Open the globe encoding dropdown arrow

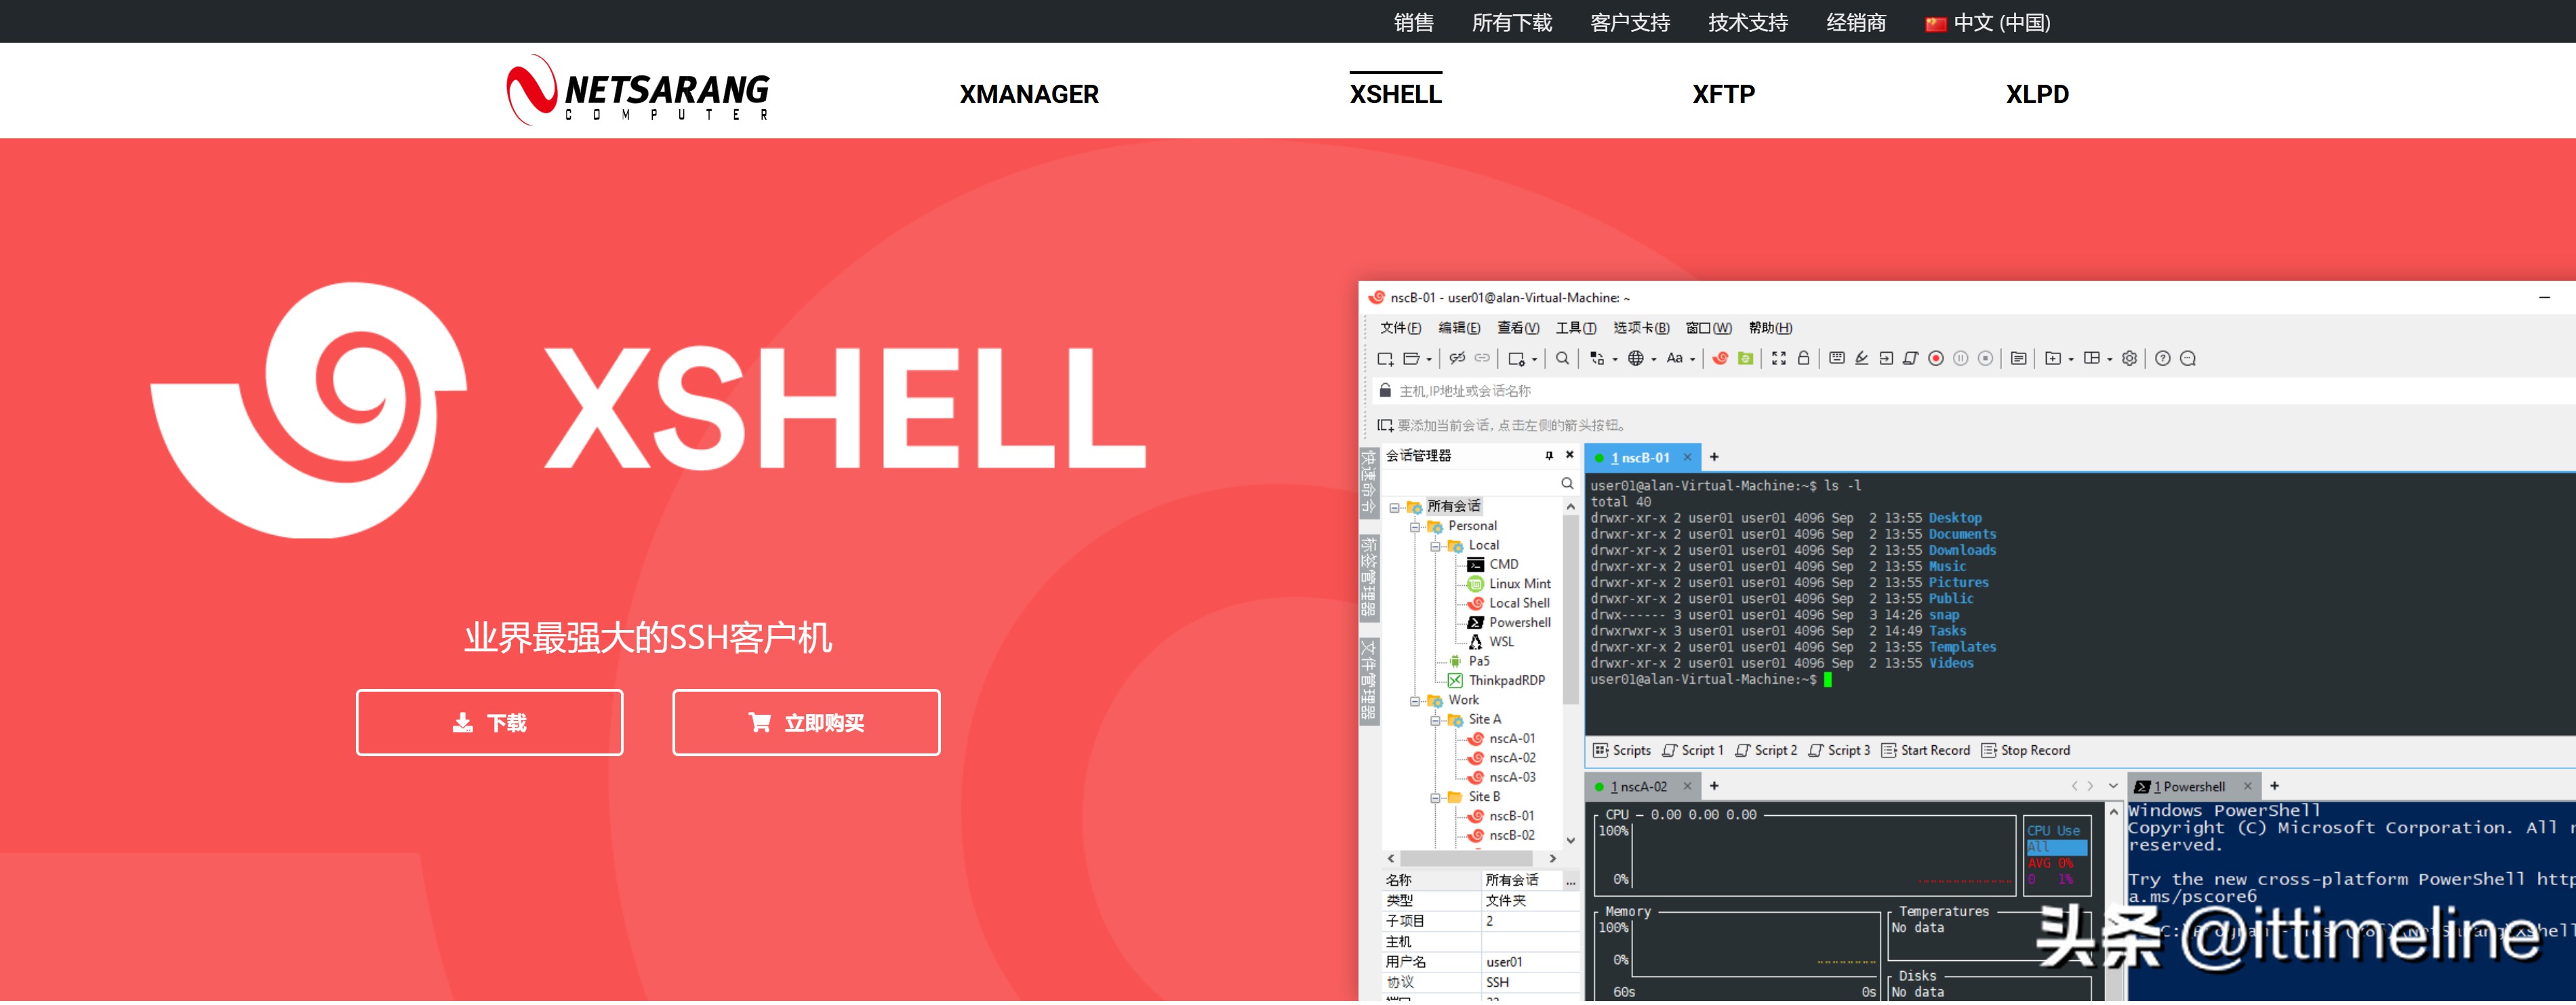(x=1654, y=360)
